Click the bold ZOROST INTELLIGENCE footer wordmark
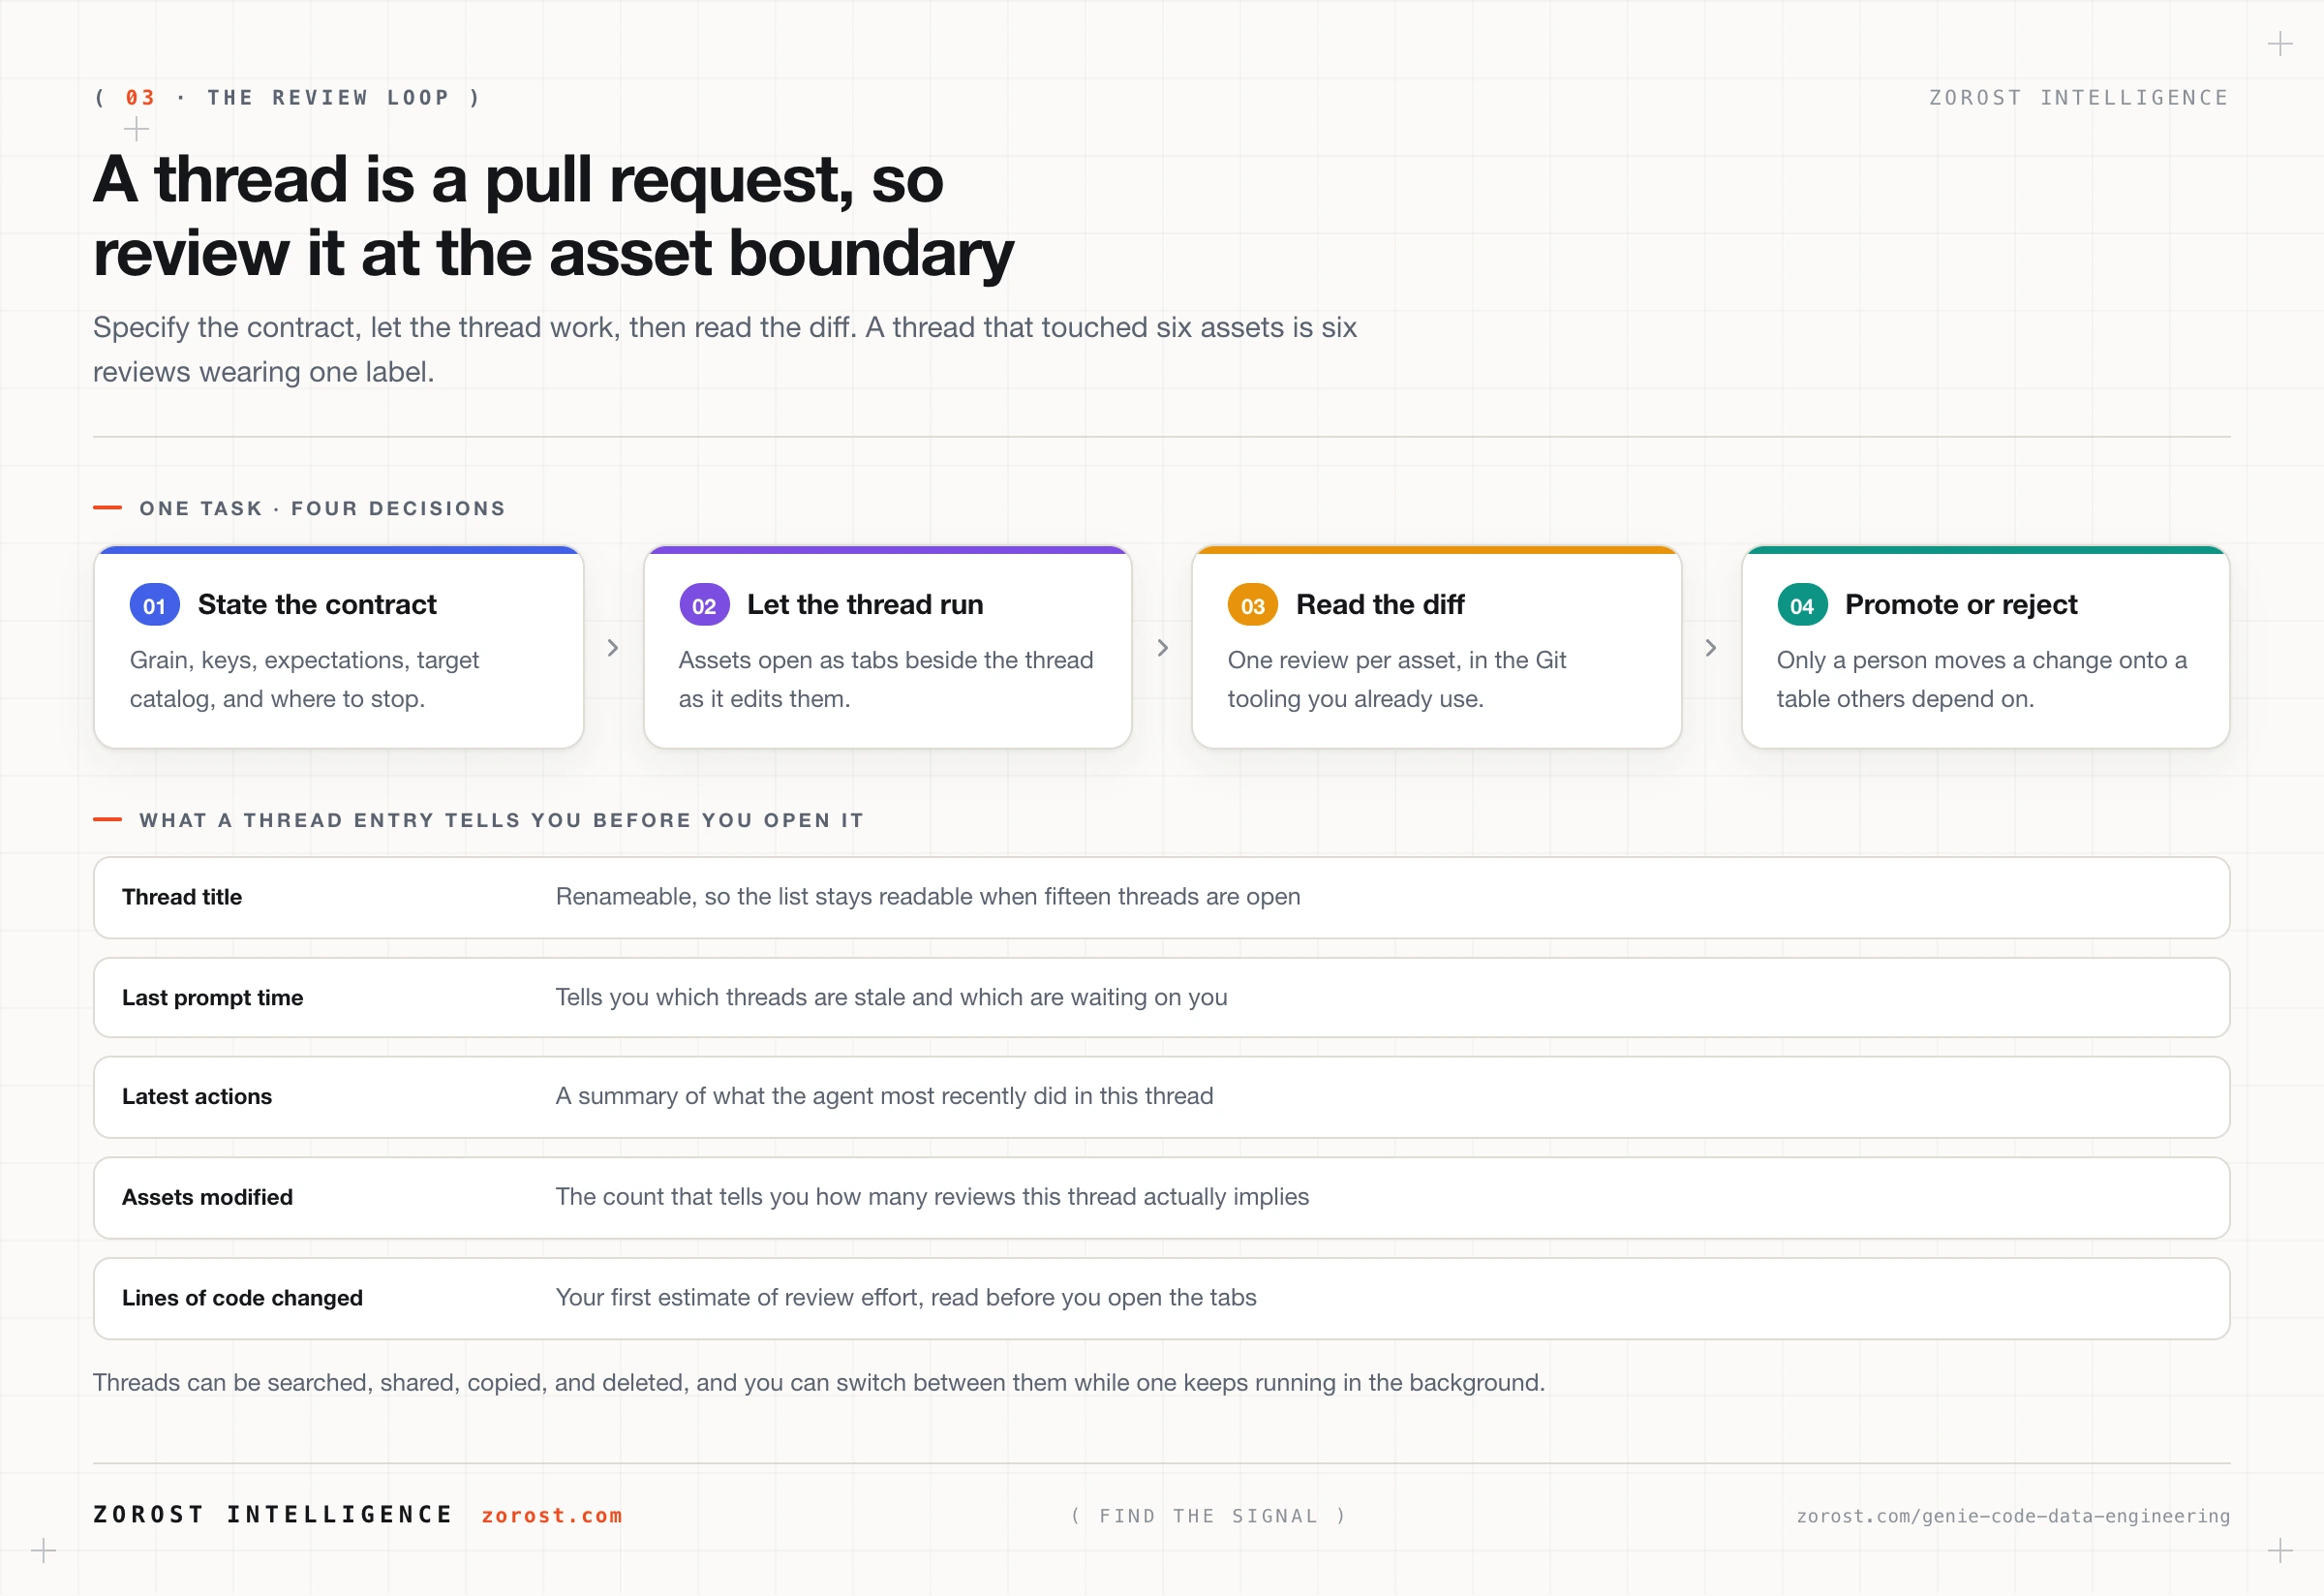The image size is (2324, 1596). tap(273, 1516)
